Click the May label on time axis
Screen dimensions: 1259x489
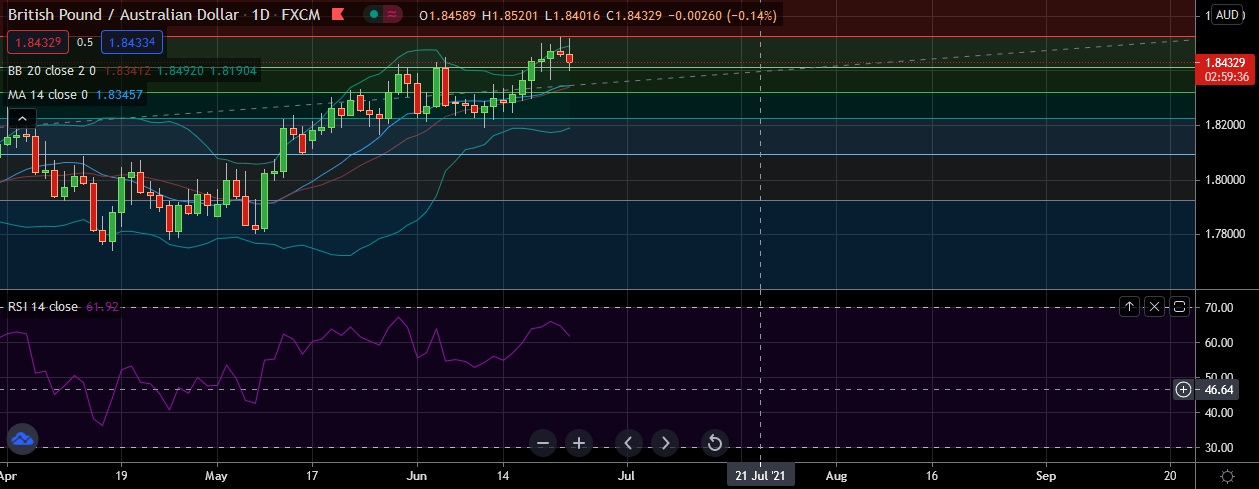218,476
